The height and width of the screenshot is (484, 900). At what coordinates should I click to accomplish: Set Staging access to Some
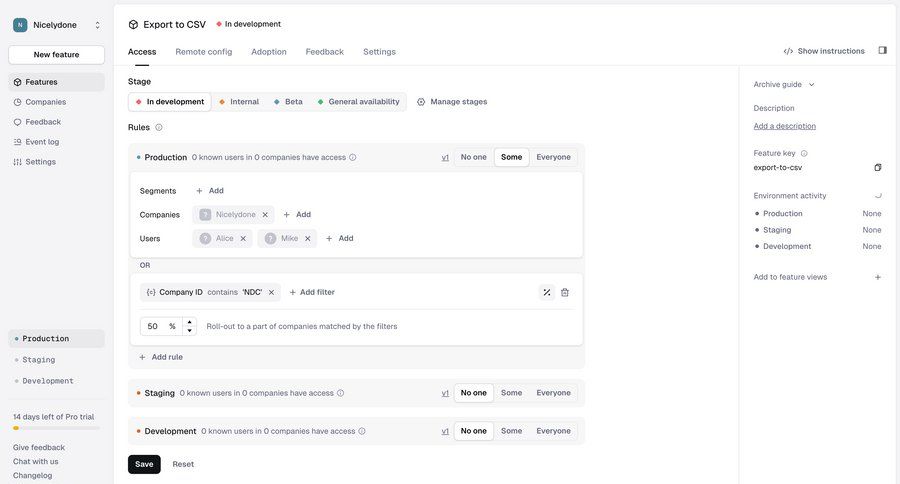(511, 393)
